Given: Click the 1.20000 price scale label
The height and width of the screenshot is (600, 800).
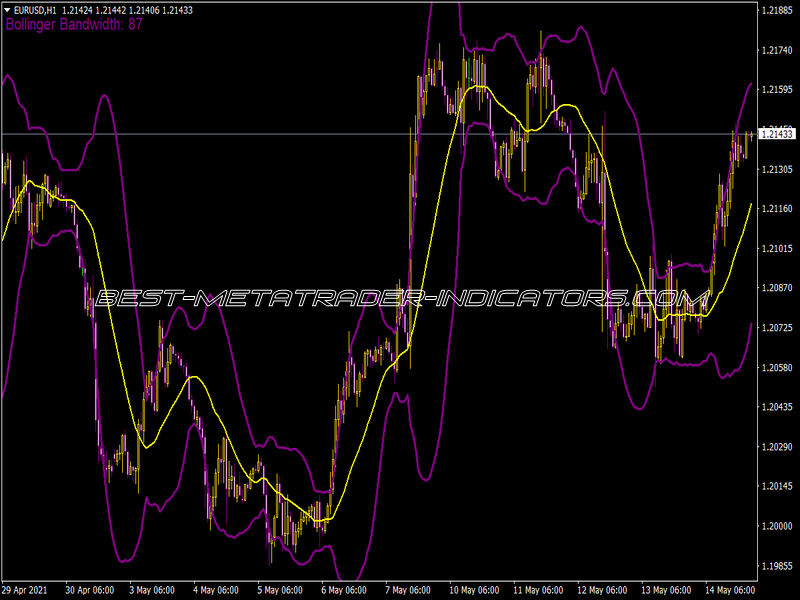Looking at the screenshot, I should pos(777,526).
